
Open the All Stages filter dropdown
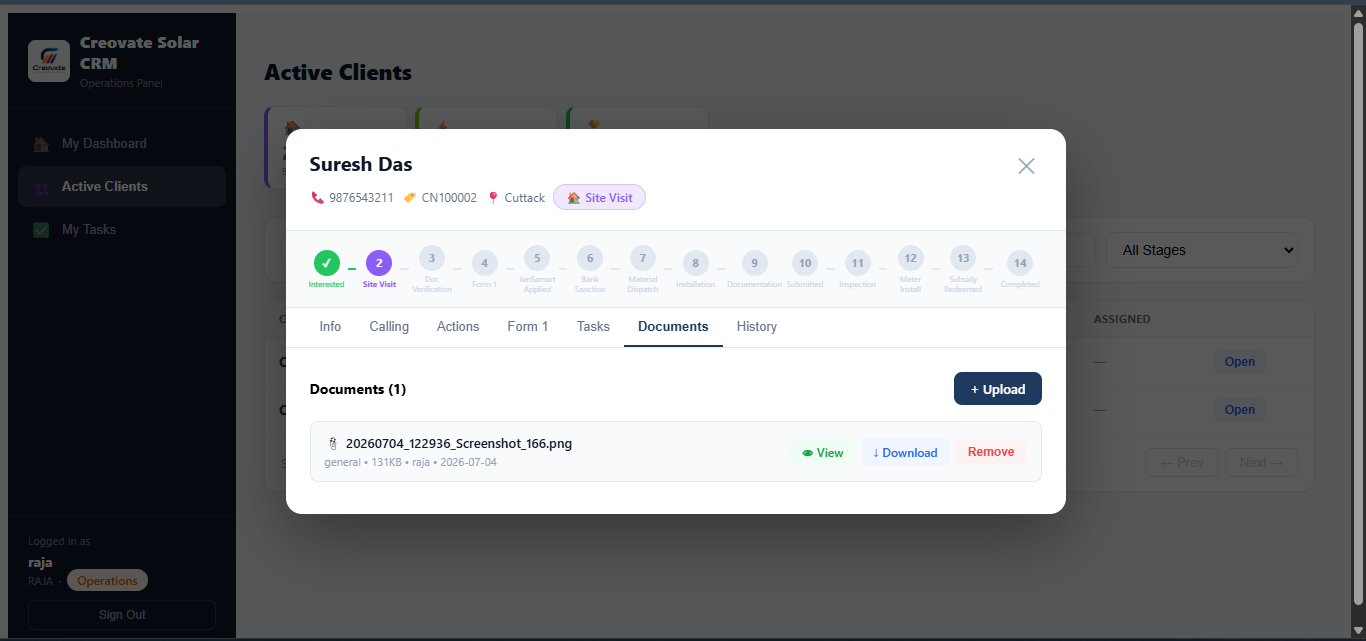tap(1201, 250)
